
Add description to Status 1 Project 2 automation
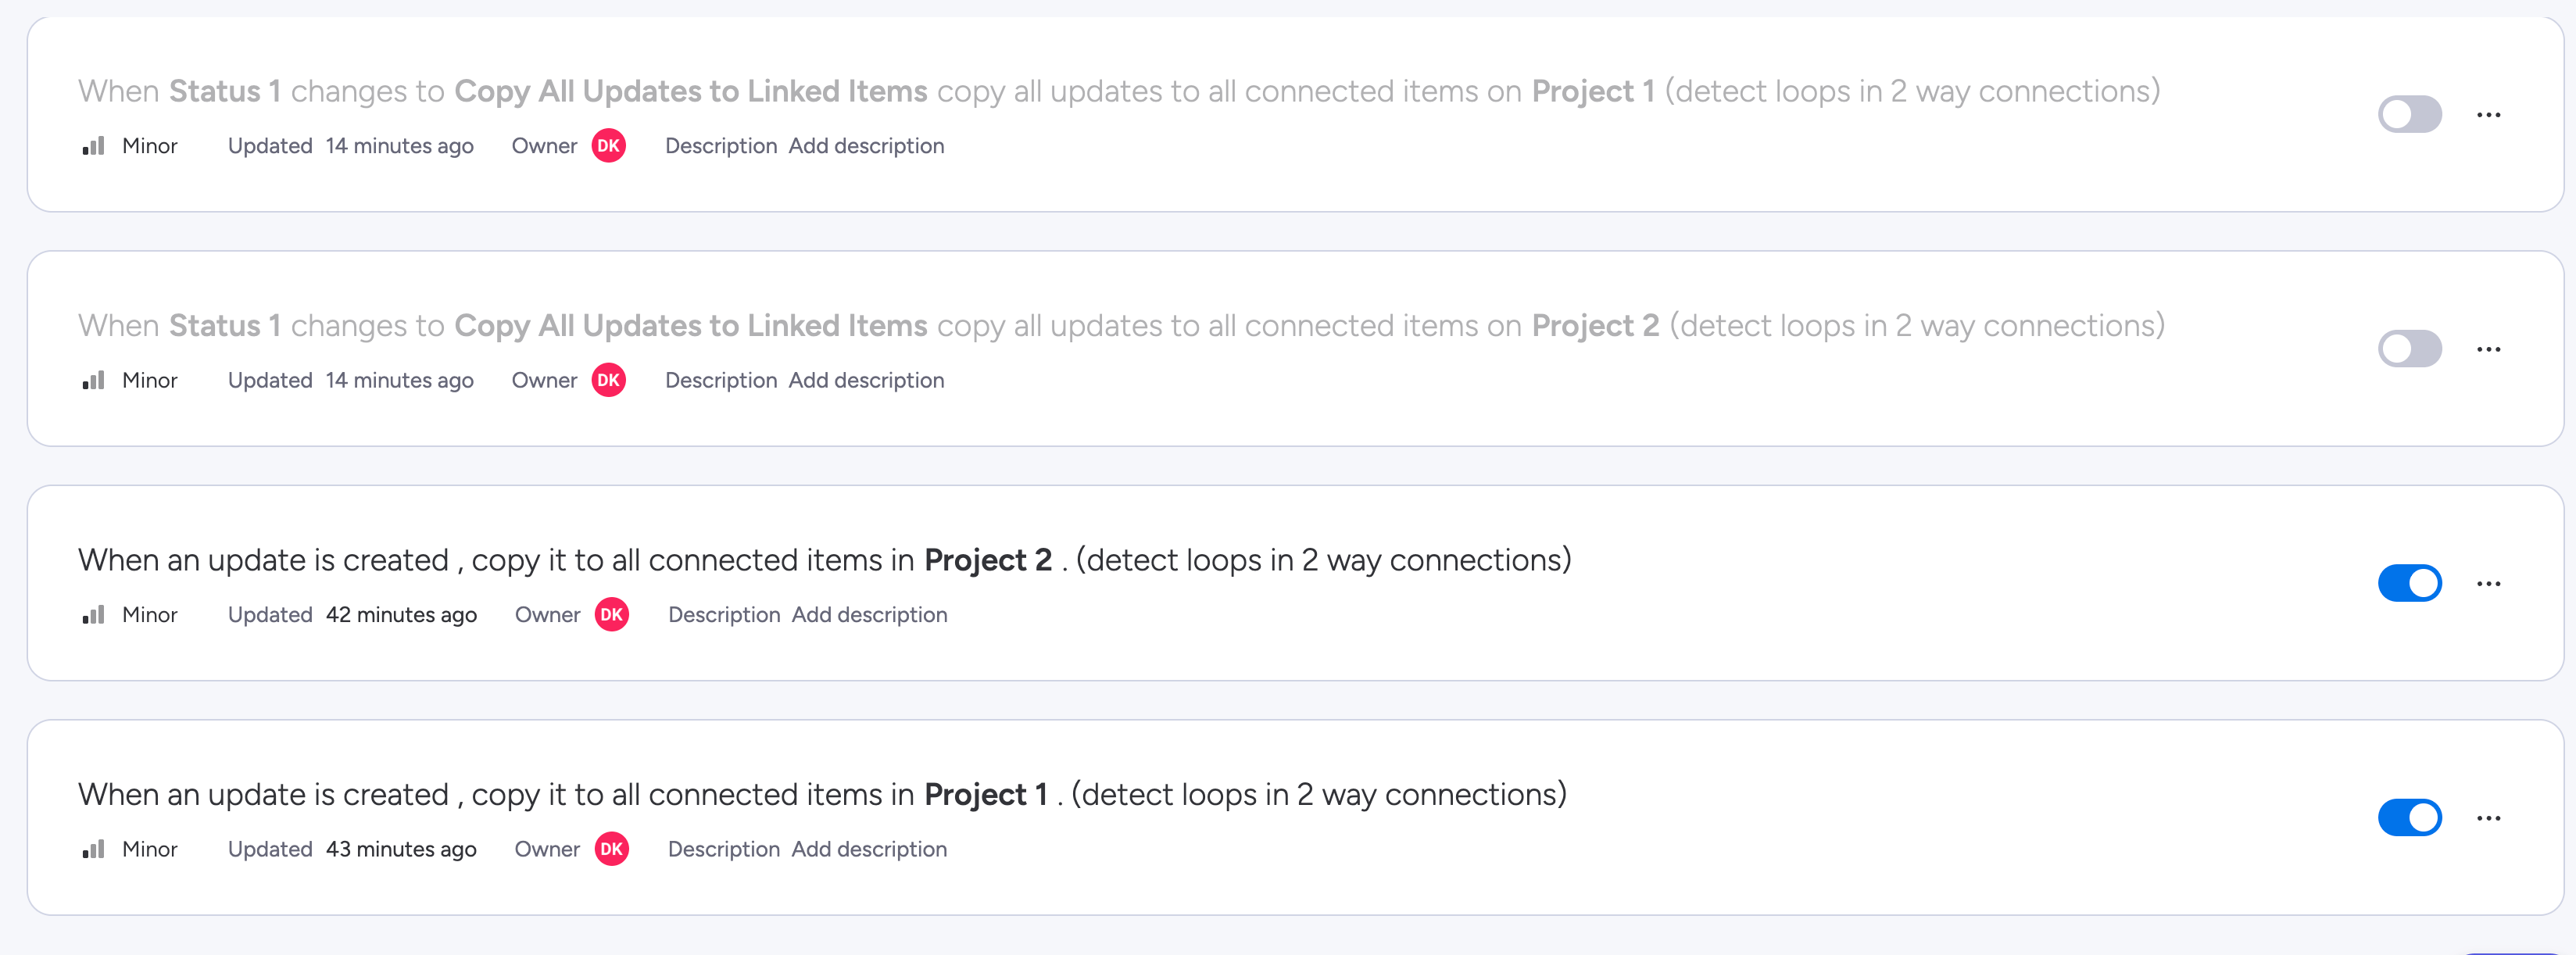point(866,380)
